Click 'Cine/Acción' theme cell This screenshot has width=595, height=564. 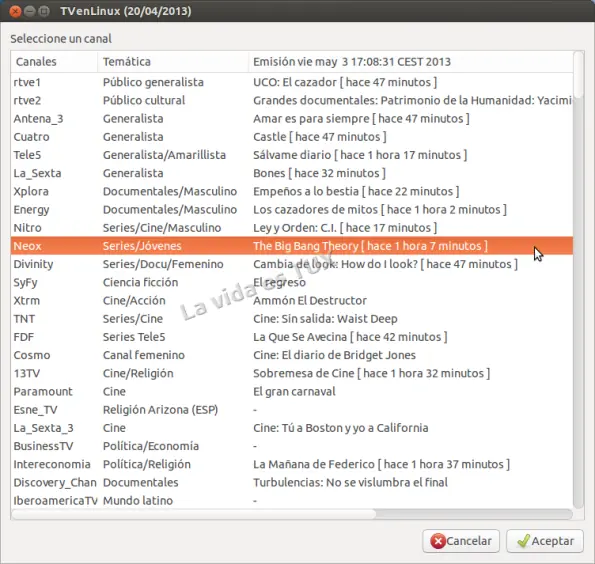(x=134, y=301)
